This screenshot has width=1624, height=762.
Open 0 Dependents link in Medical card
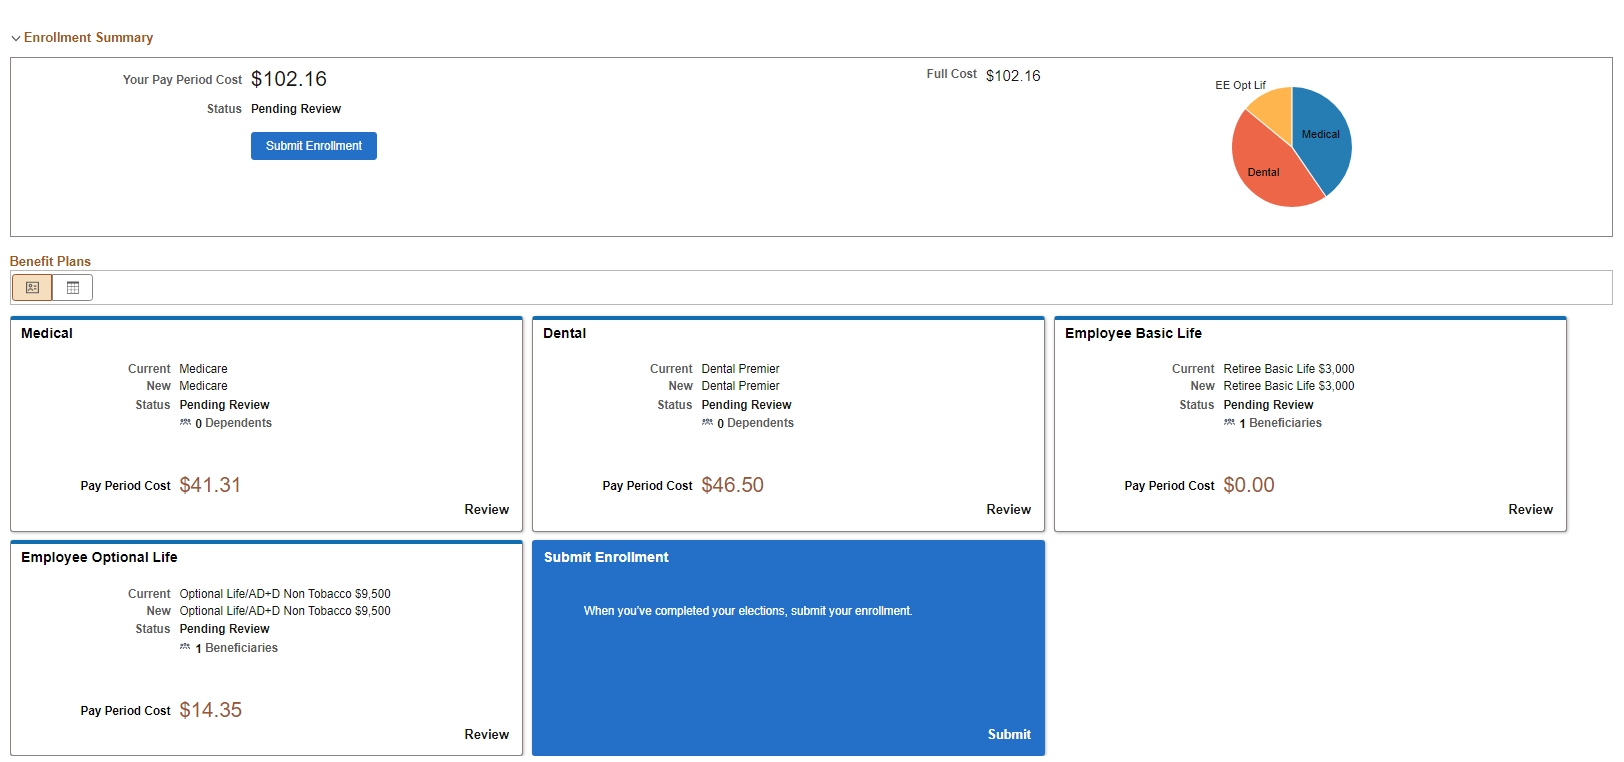coord(233,423)
